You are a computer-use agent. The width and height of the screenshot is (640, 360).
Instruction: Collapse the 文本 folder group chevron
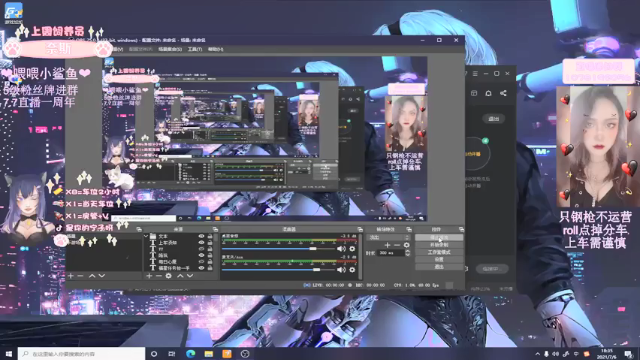[x=146, y=236]
